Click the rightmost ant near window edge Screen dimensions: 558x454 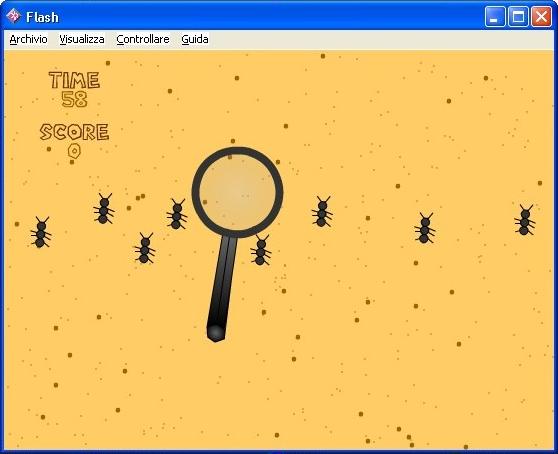pyautogui.click(x=525, y=220)
